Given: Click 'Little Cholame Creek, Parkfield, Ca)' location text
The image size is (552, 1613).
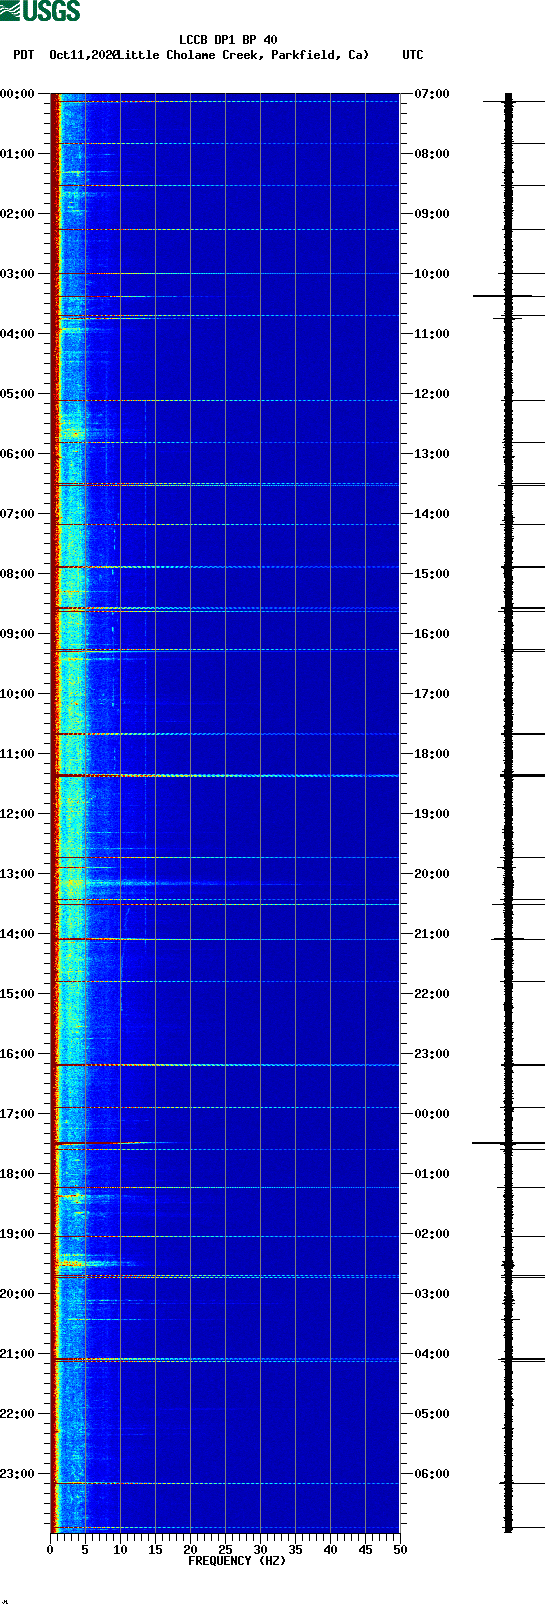Looking at the screenshot, I should click(x=243, y=55).
